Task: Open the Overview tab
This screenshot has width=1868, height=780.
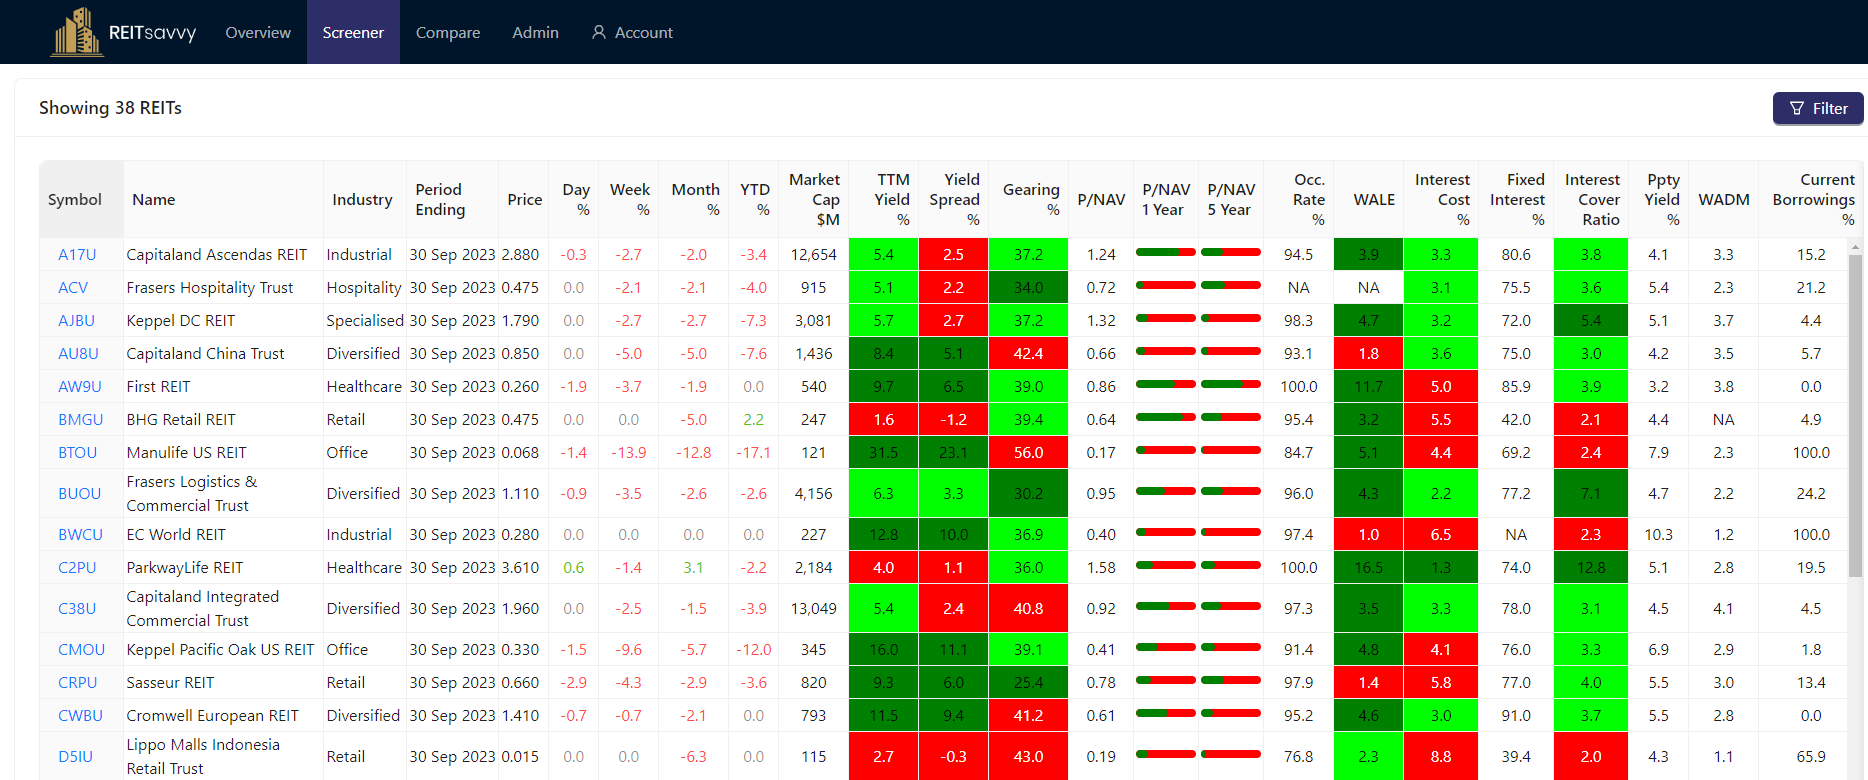Action: pos(258,33)
